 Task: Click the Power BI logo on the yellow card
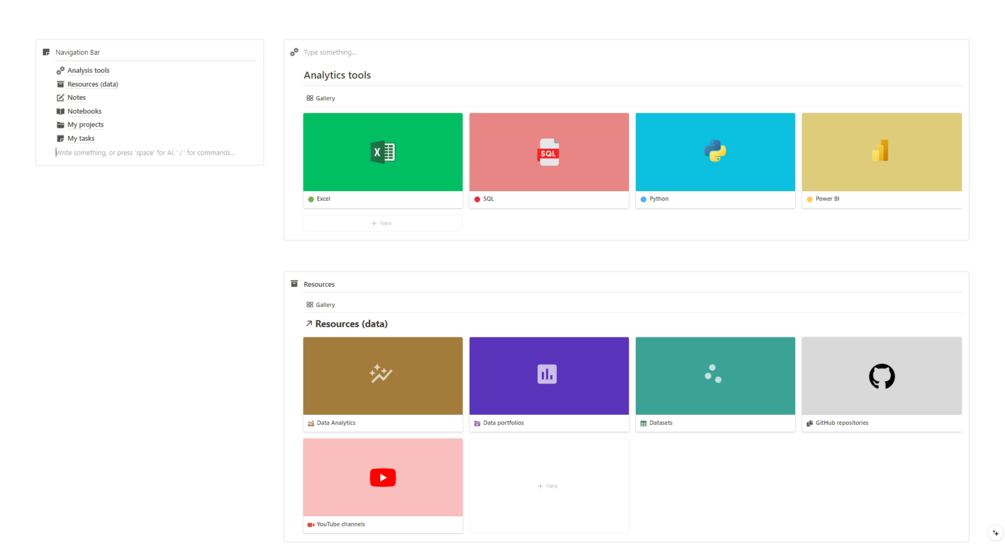(881, 151)
